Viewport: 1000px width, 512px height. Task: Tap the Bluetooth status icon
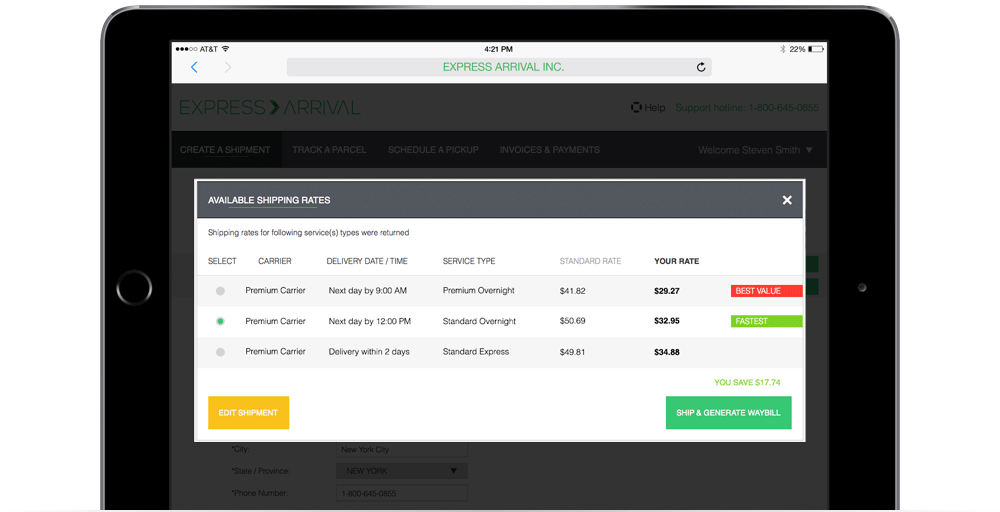click(x=782, y=49)
